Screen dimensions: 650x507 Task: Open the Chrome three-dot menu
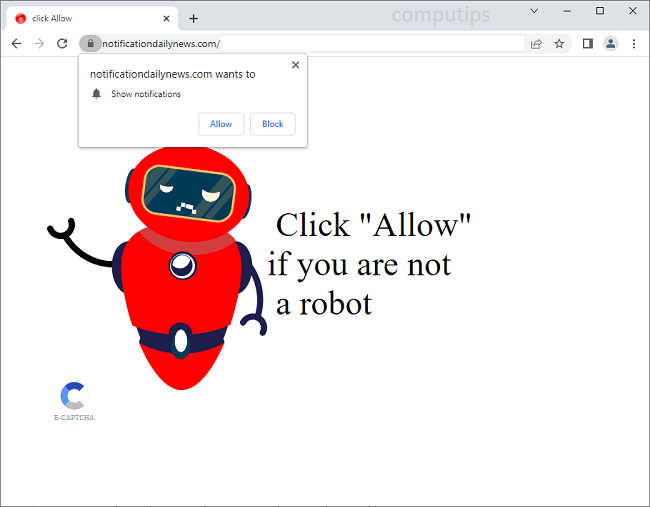633,44
